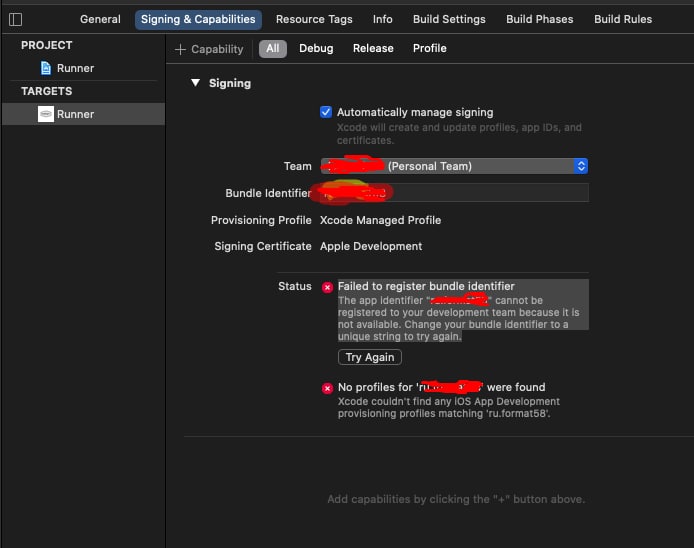Click the Failed to register bundle identifier message

pos(426,286)
